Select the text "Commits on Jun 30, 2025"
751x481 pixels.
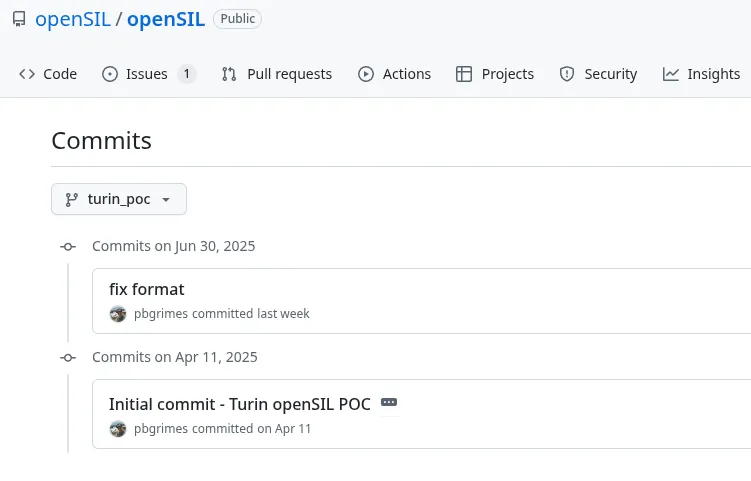click(x=173, y=246)
